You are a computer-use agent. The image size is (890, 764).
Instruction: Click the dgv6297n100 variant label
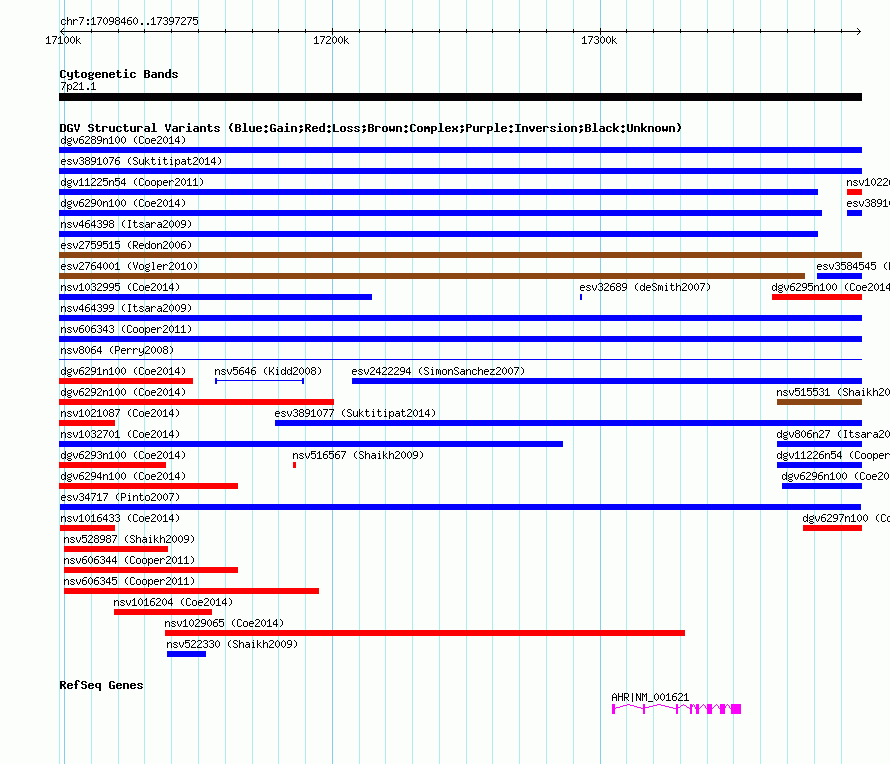(846, 518)
